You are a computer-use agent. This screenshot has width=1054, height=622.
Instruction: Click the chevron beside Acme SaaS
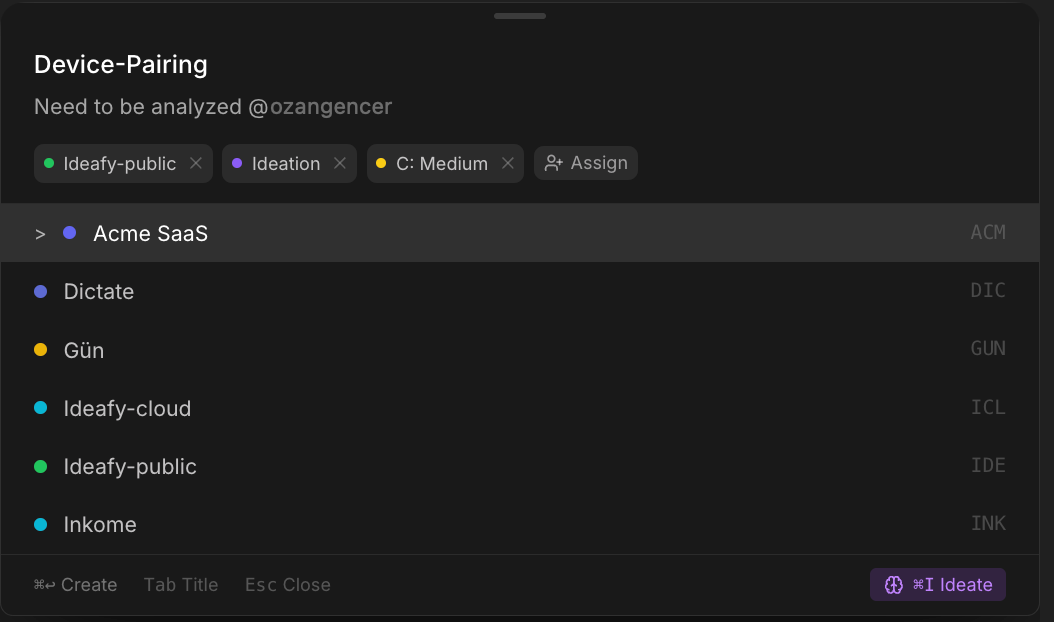pyautogui.click(x=40, y=234)
